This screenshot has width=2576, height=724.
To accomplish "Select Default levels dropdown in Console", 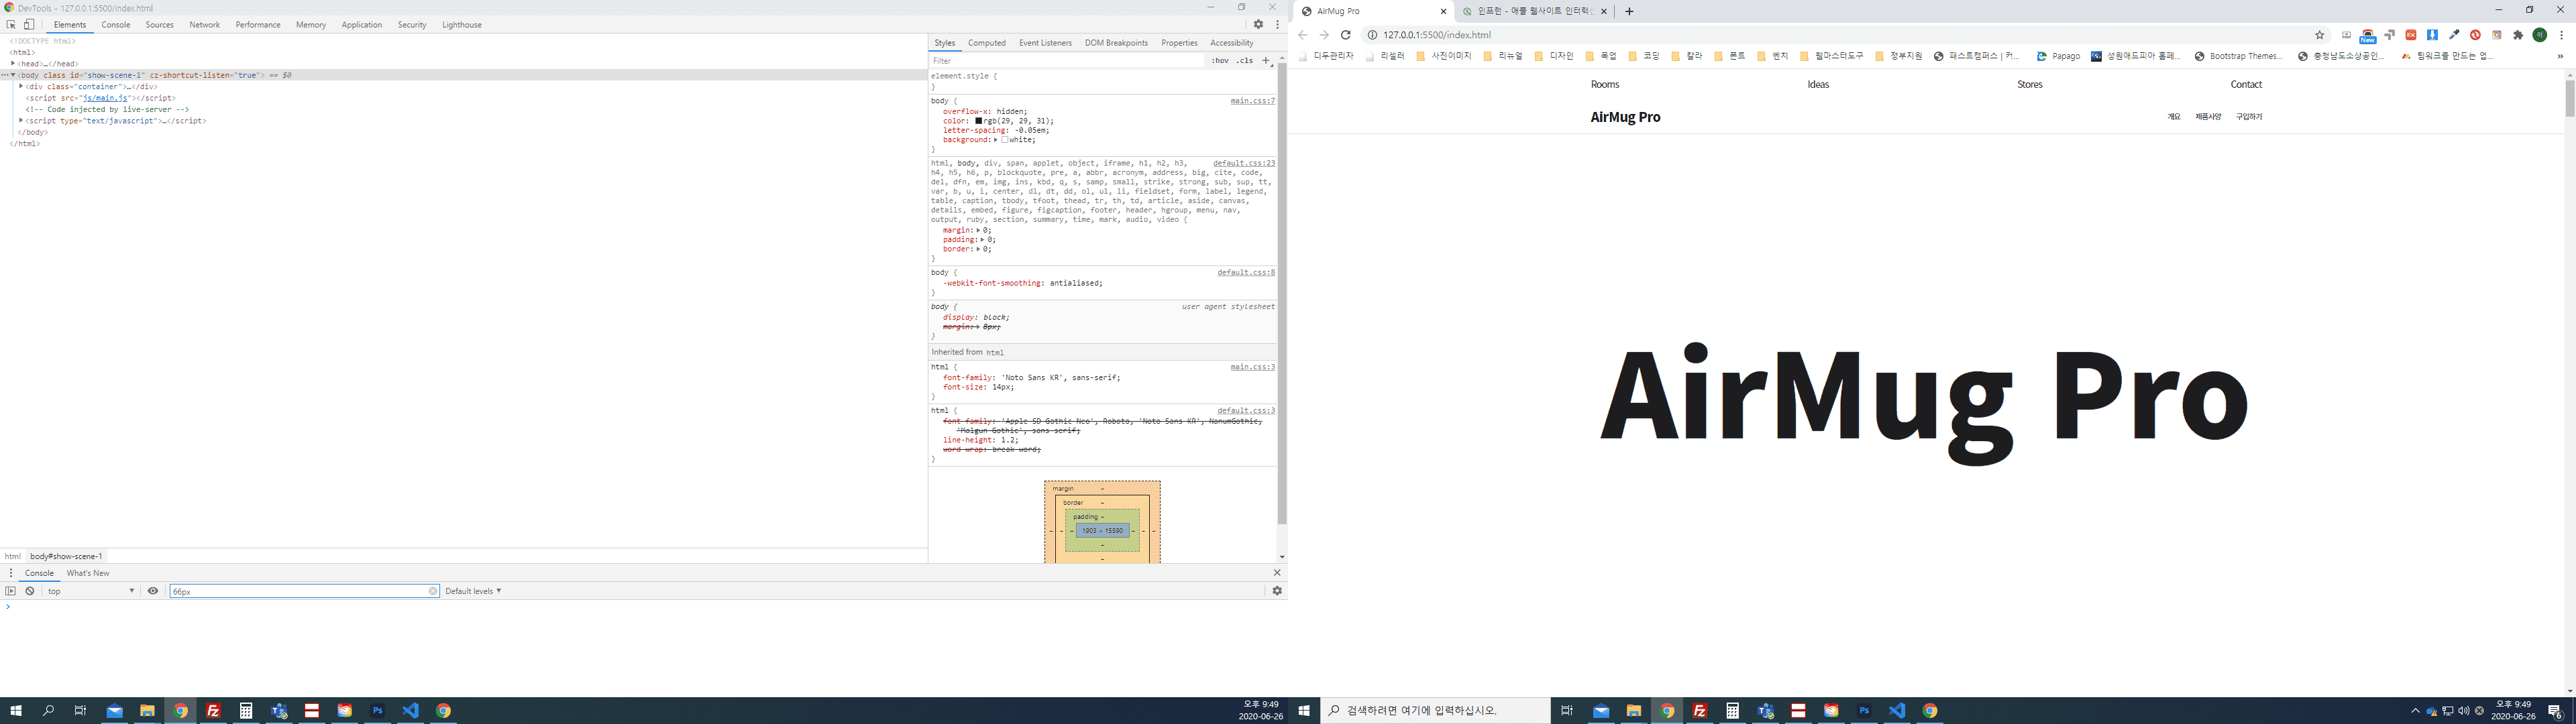I will 473,591.
